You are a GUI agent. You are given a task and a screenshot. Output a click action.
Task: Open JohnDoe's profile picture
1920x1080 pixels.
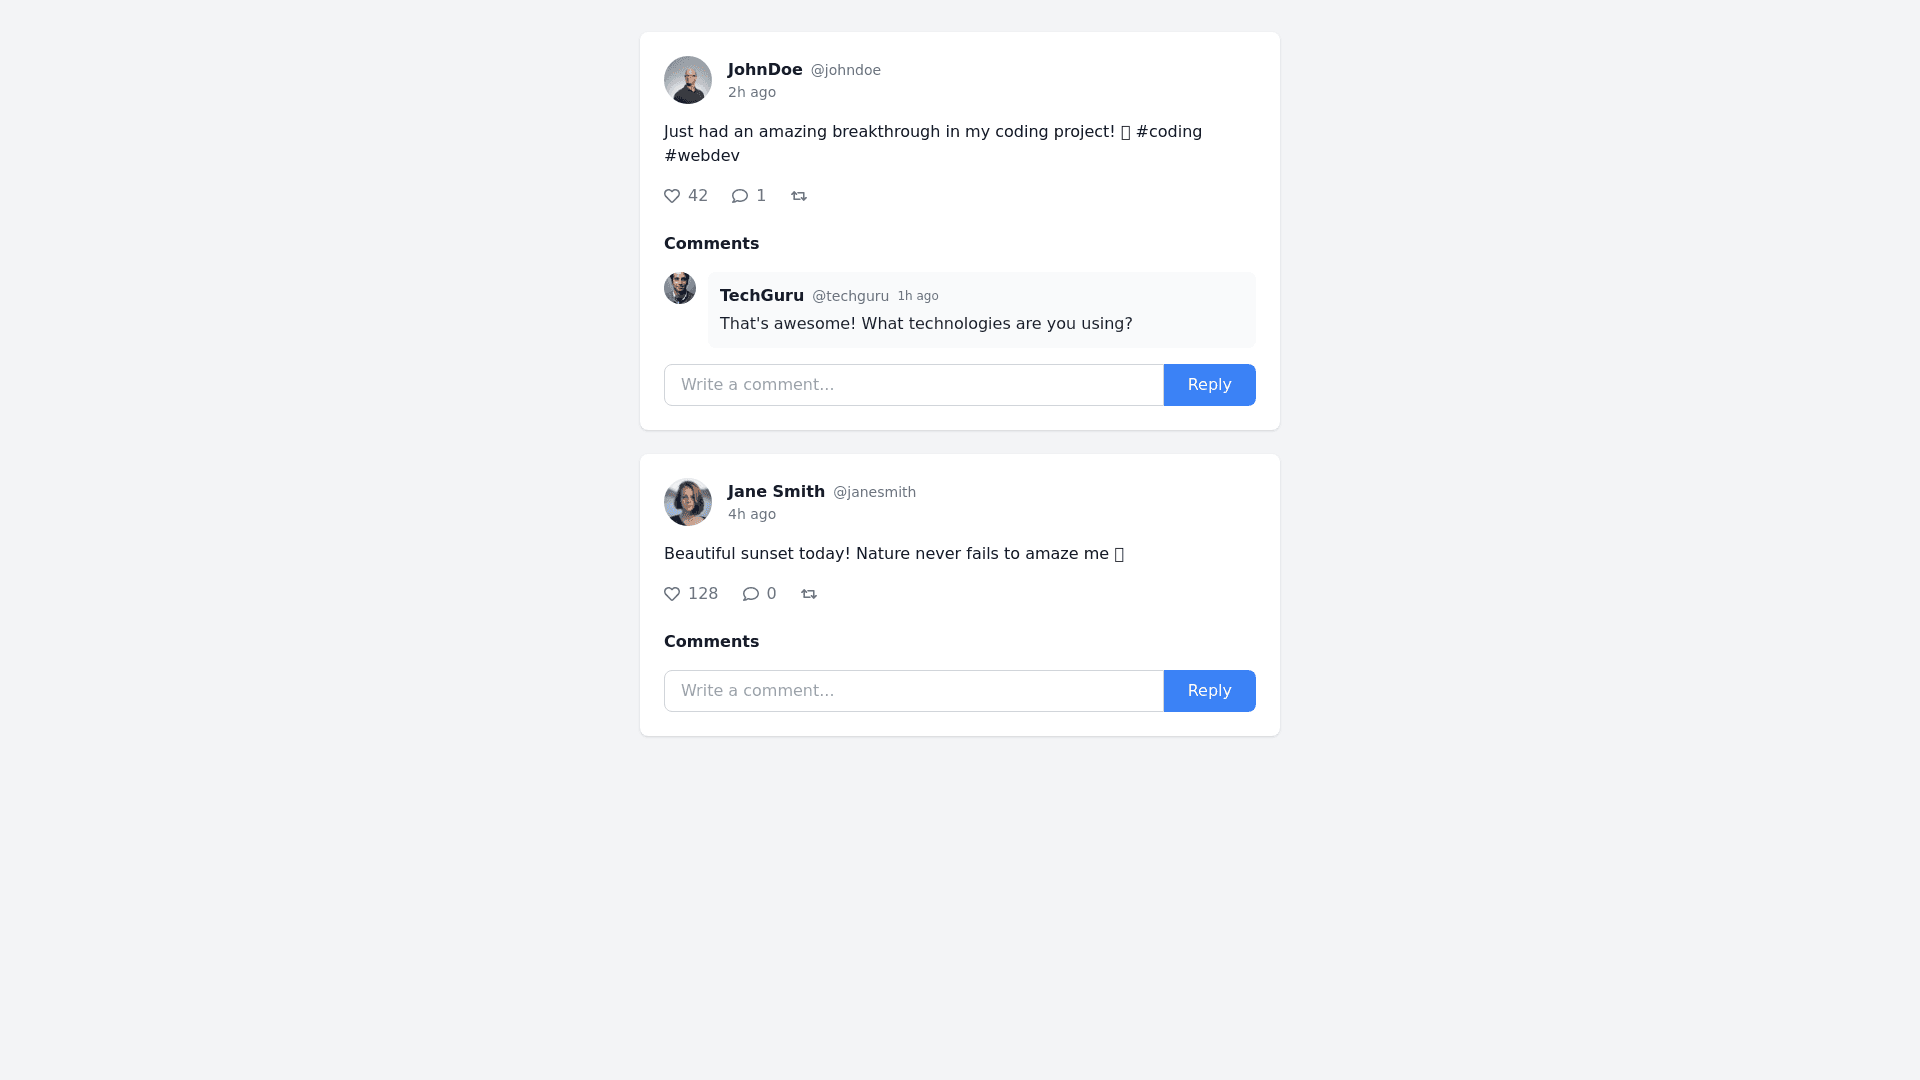pyautogui.click(x=688, y=80)
